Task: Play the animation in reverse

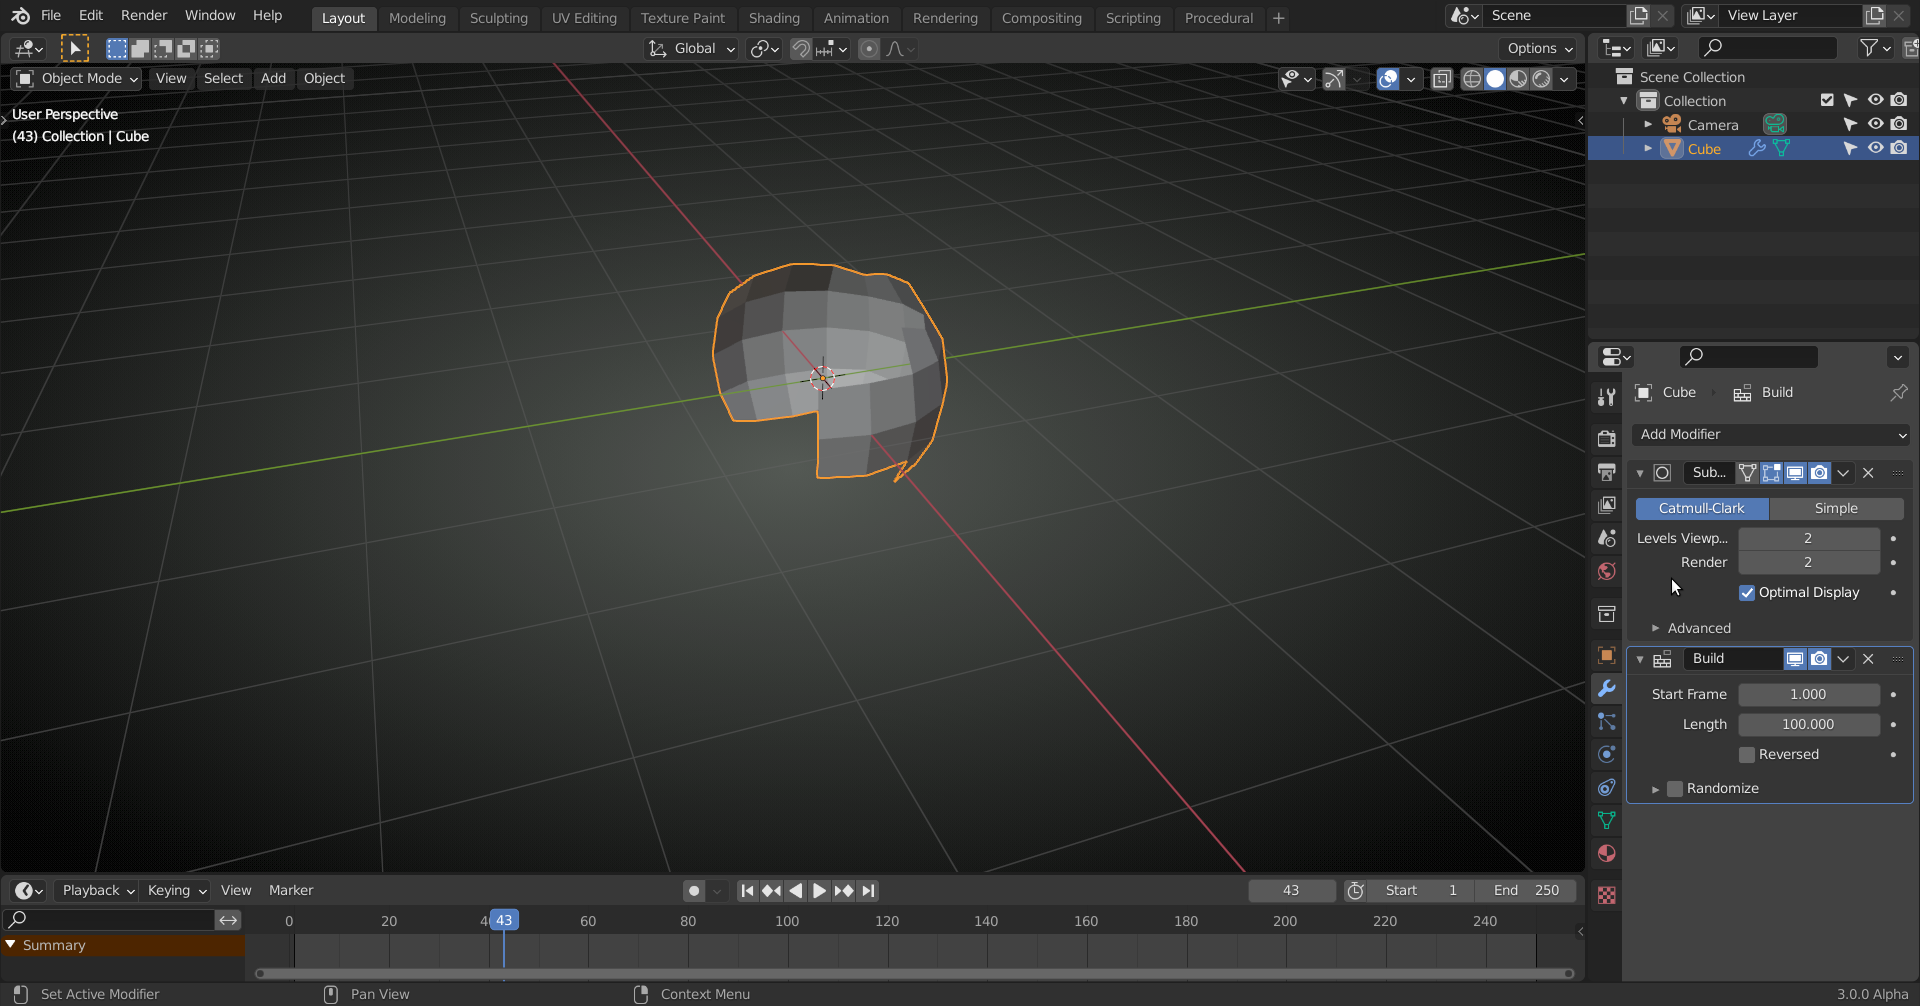Action: click(x=795, y=890)
